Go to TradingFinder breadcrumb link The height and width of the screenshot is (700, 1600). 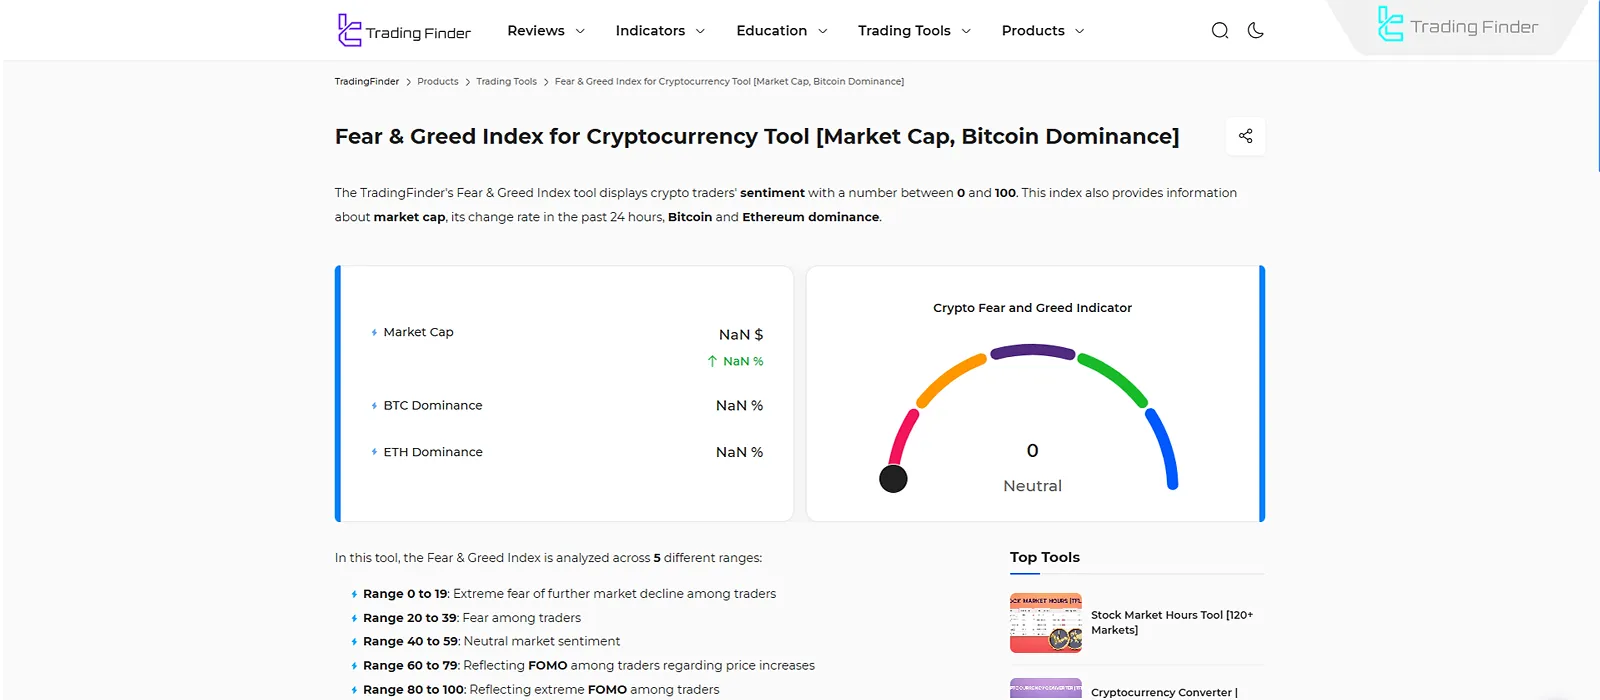367,82
